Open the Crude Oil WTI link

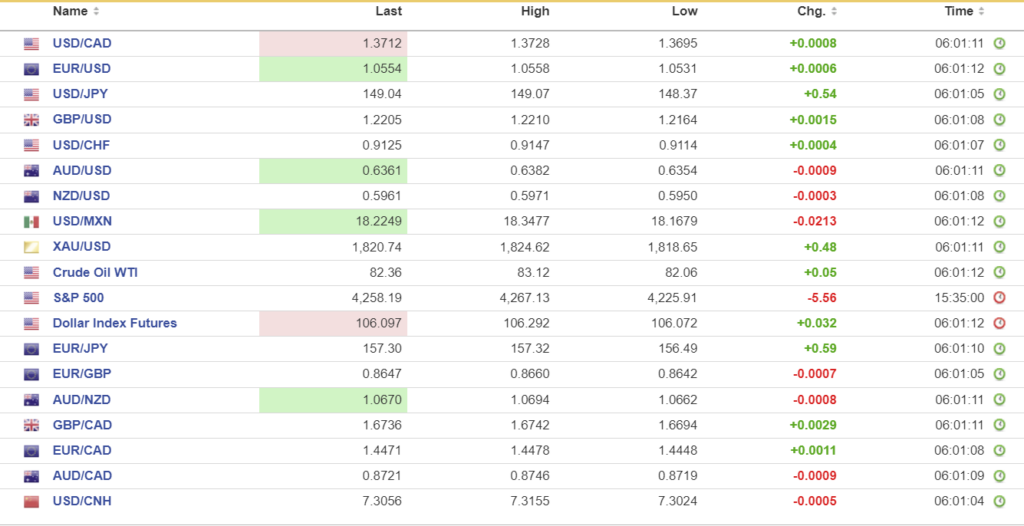95,272
